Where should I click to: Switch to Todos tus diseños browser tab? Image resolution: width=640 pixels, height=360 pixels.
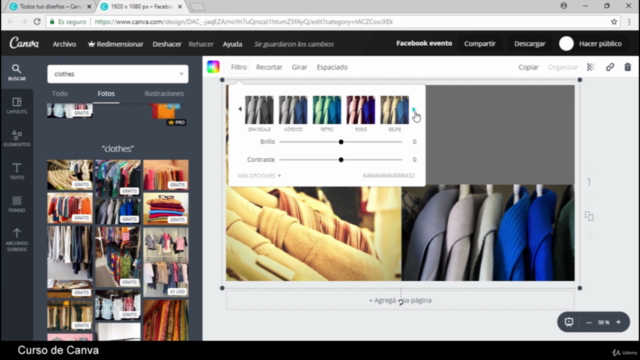coord(50,7)
